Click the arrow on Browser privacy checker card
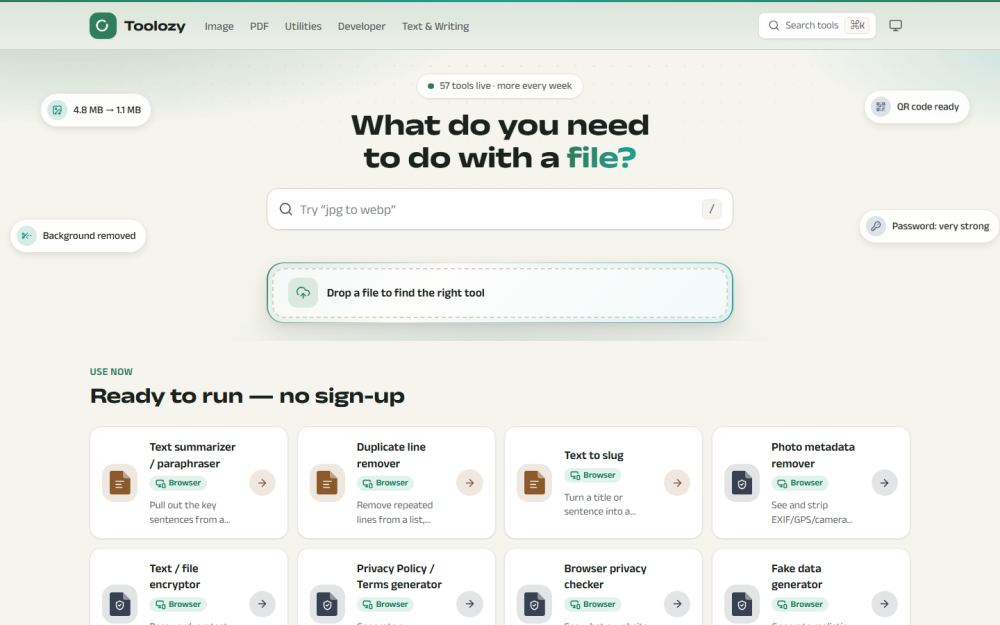The width and height of the screenshot is (1000, 625). 677,604
